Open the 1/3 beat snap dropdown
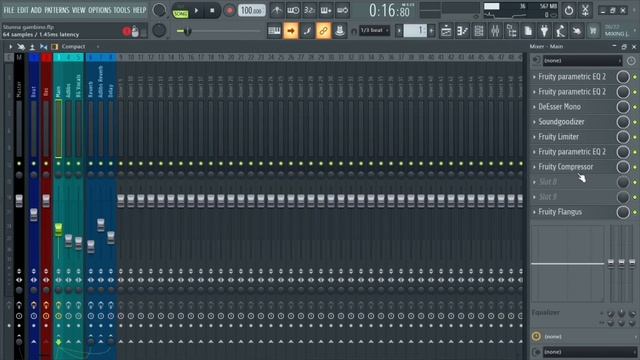This screenshot has width=640, height=360. coord(374,31)
